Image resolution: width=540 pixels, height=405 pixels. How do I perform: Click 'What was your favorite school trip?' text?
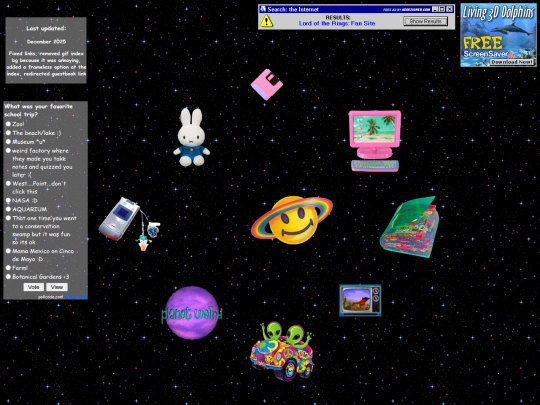point(39,110)
